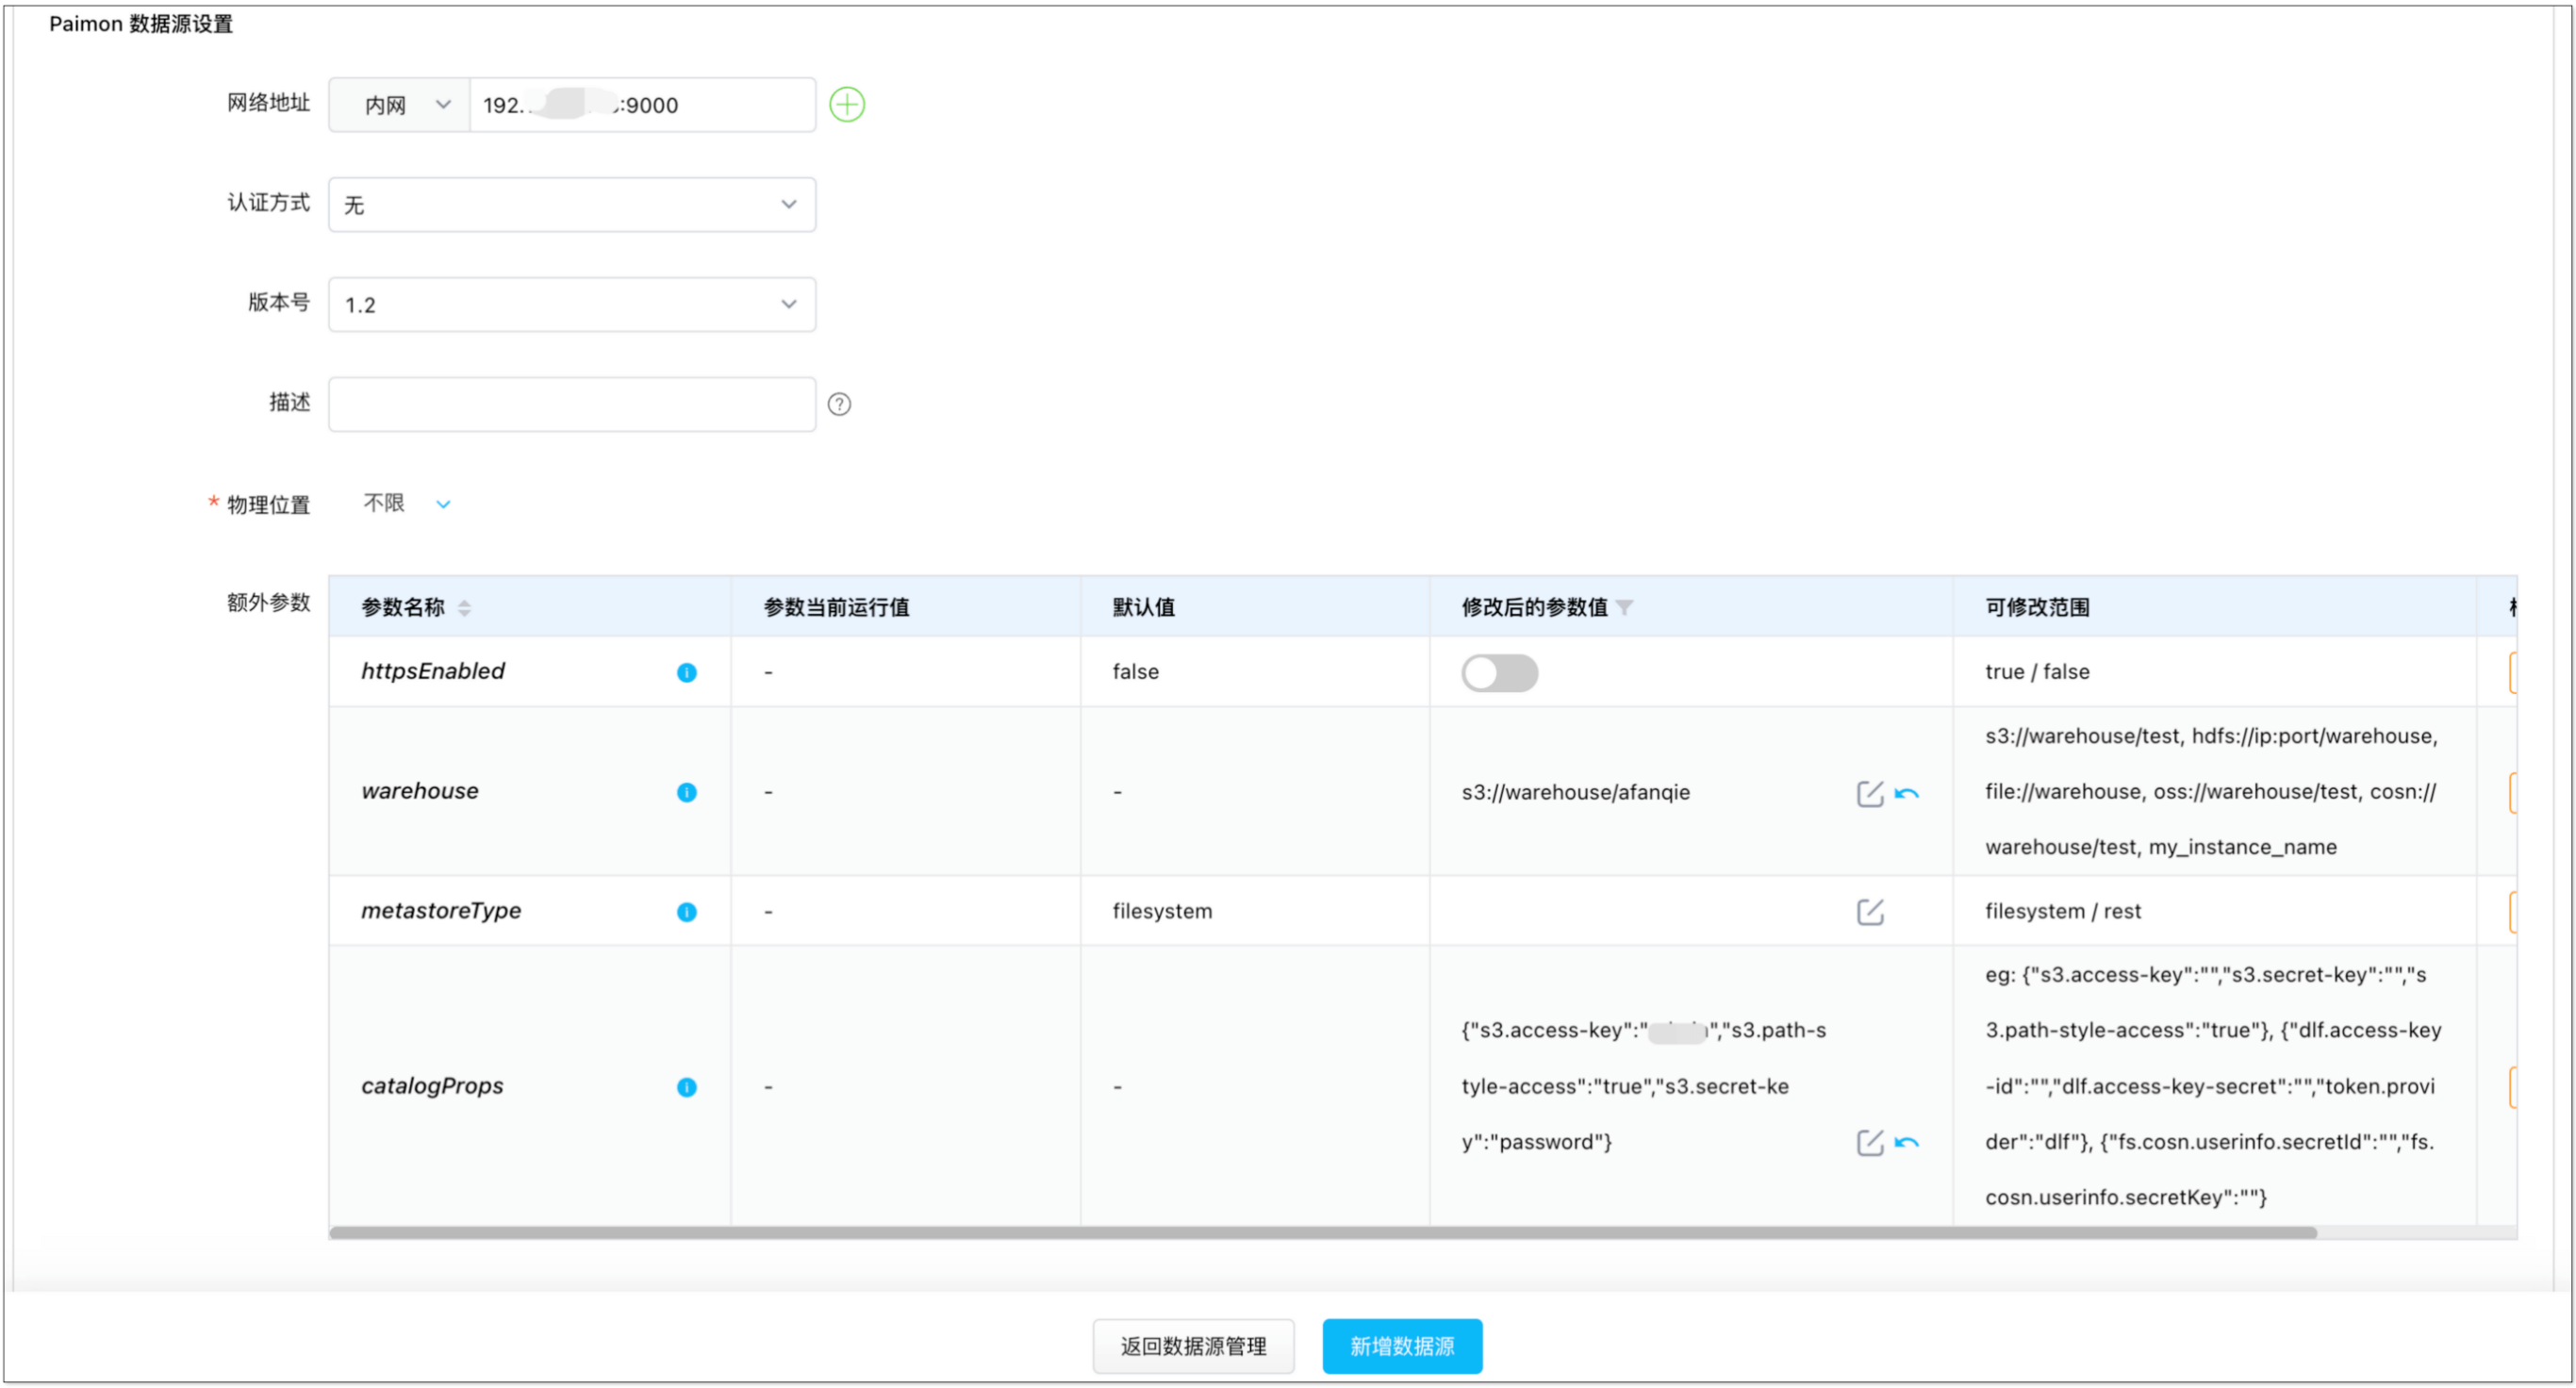Toggle the httpsEnabled switch on
Viewport: 2576px width, 1388px height.
coord(1499,673)
